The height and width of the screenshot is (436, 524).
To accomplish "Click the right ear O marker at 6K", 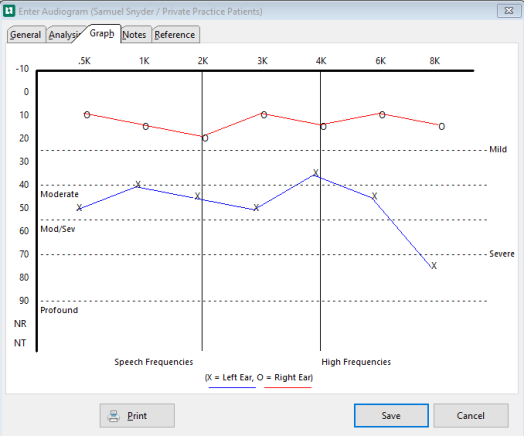I will pos(382,115).
